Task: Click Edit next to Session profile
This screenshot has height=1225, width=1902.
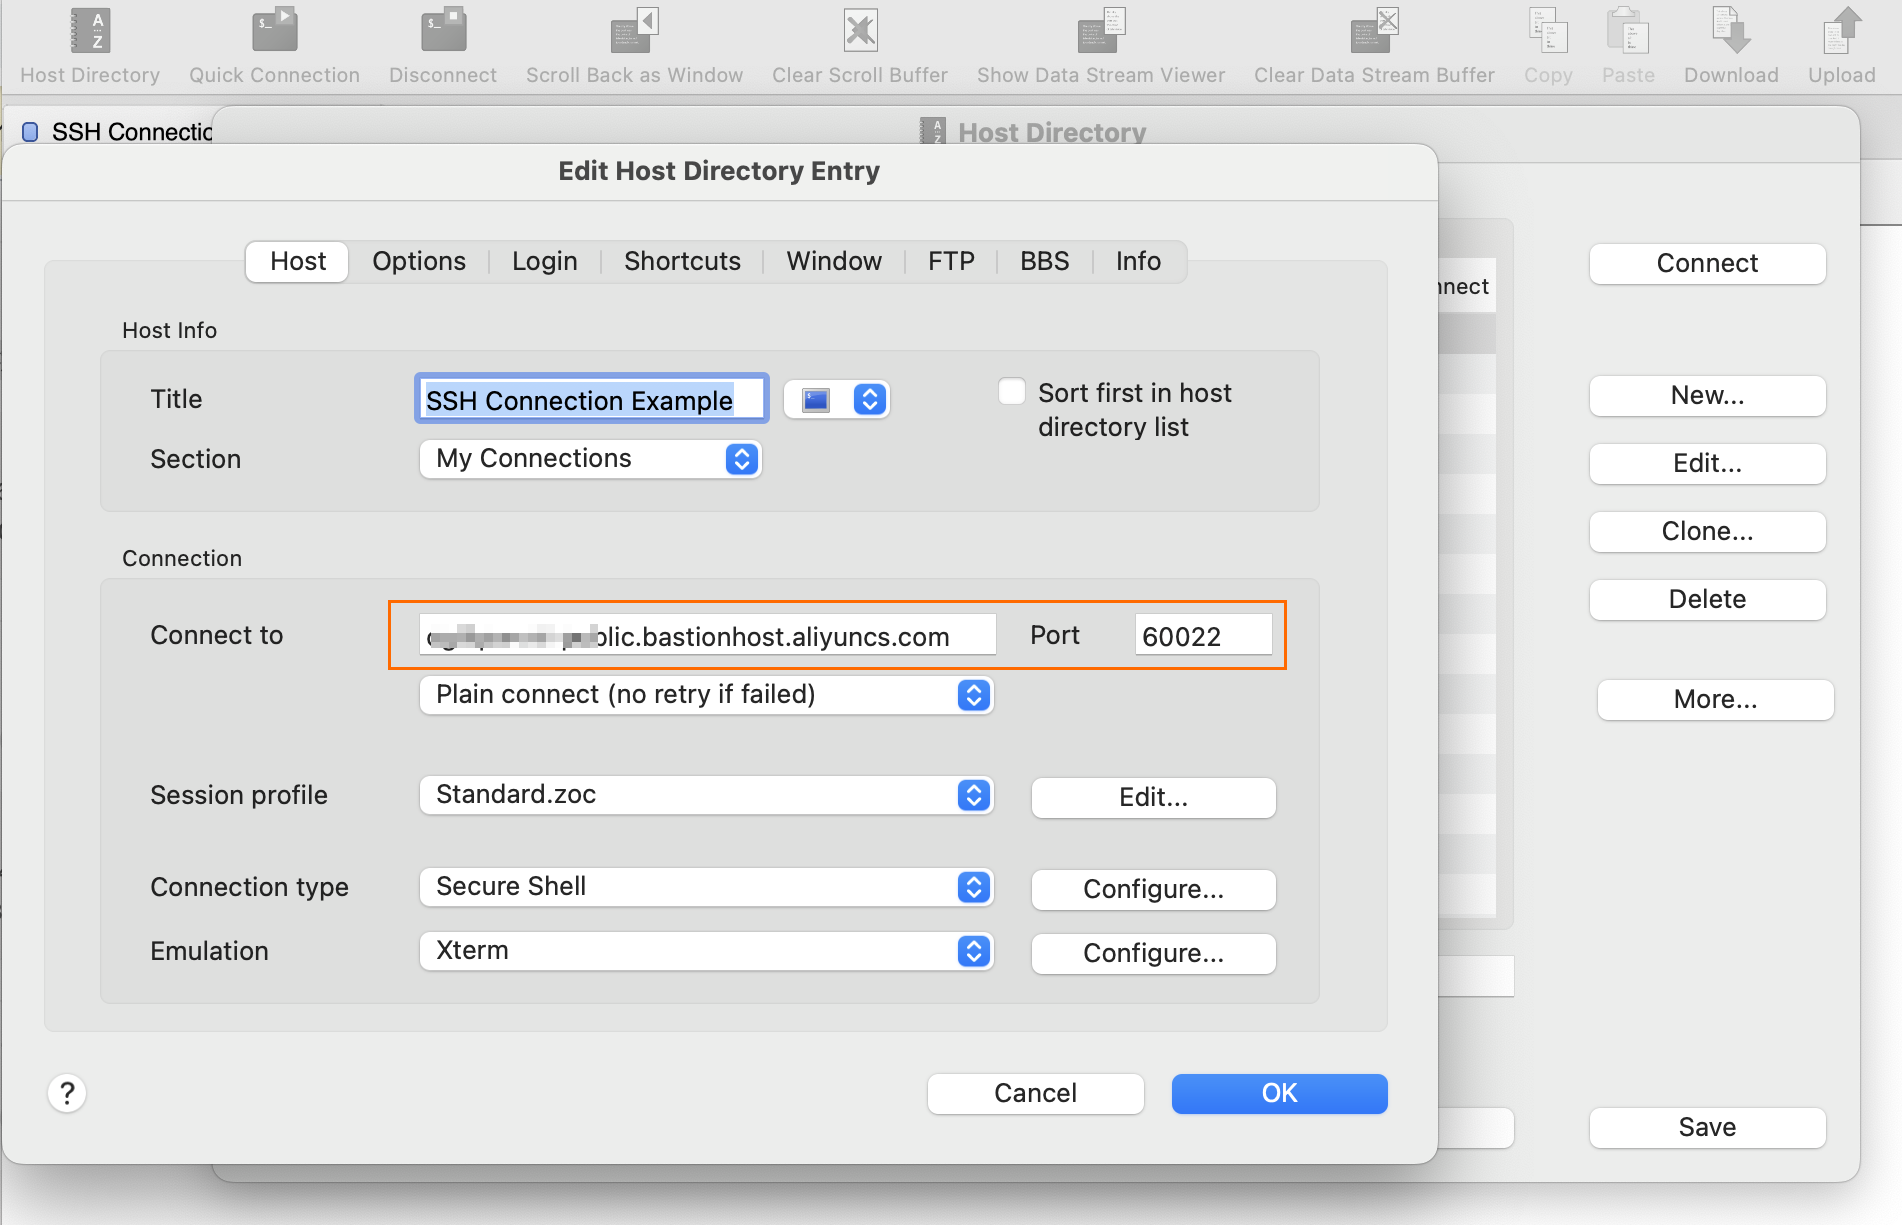Action: point(1154,798)
